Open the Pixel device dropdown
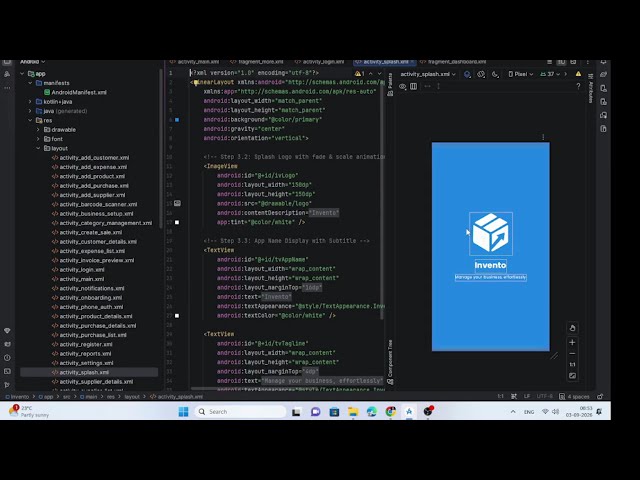This screenshot has width=640, height=480. [521, 74]
